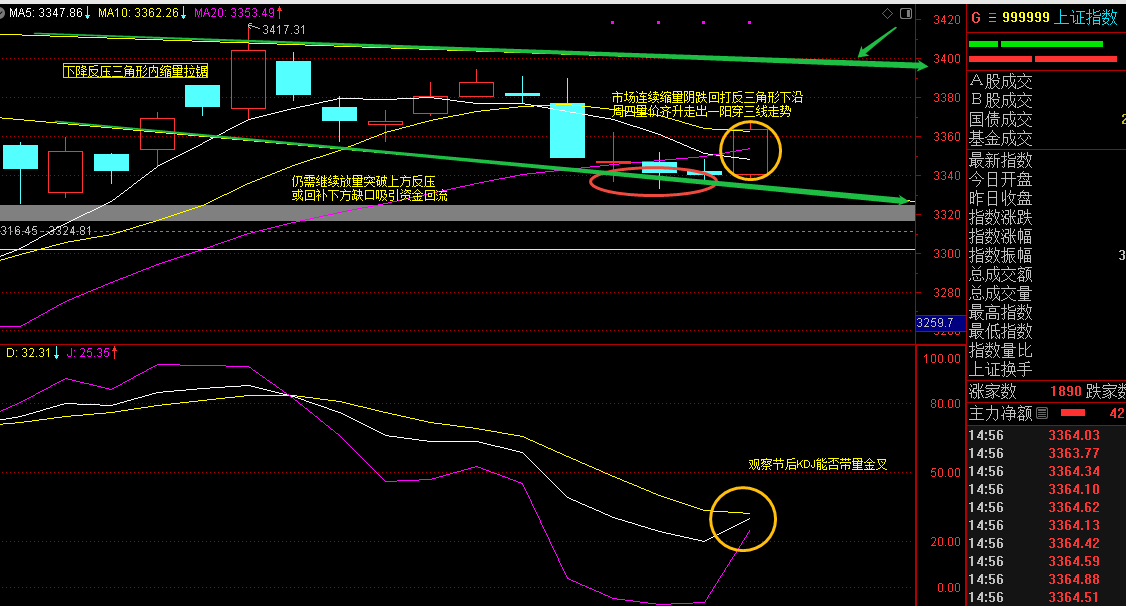The height and width of the screenshot is (606, 1126).
Task: Click the red bar next to 主力净额
Action: pos(1073,413)
